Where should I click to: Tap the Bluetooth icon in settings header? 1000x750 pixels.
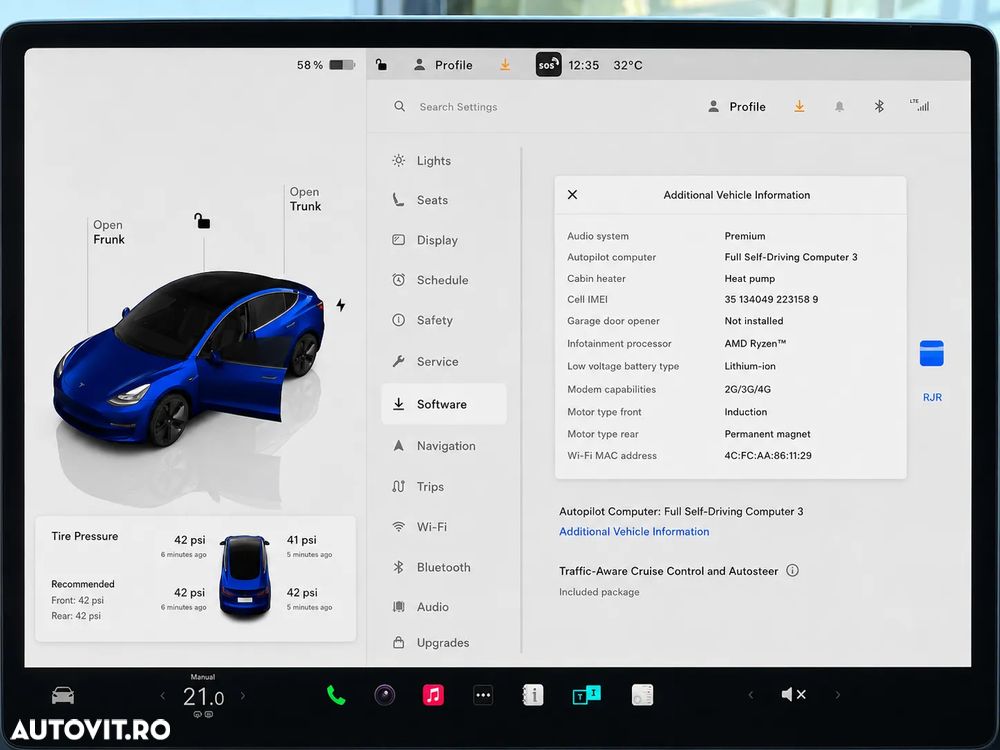pyautogui.click(x=879, y=107)
